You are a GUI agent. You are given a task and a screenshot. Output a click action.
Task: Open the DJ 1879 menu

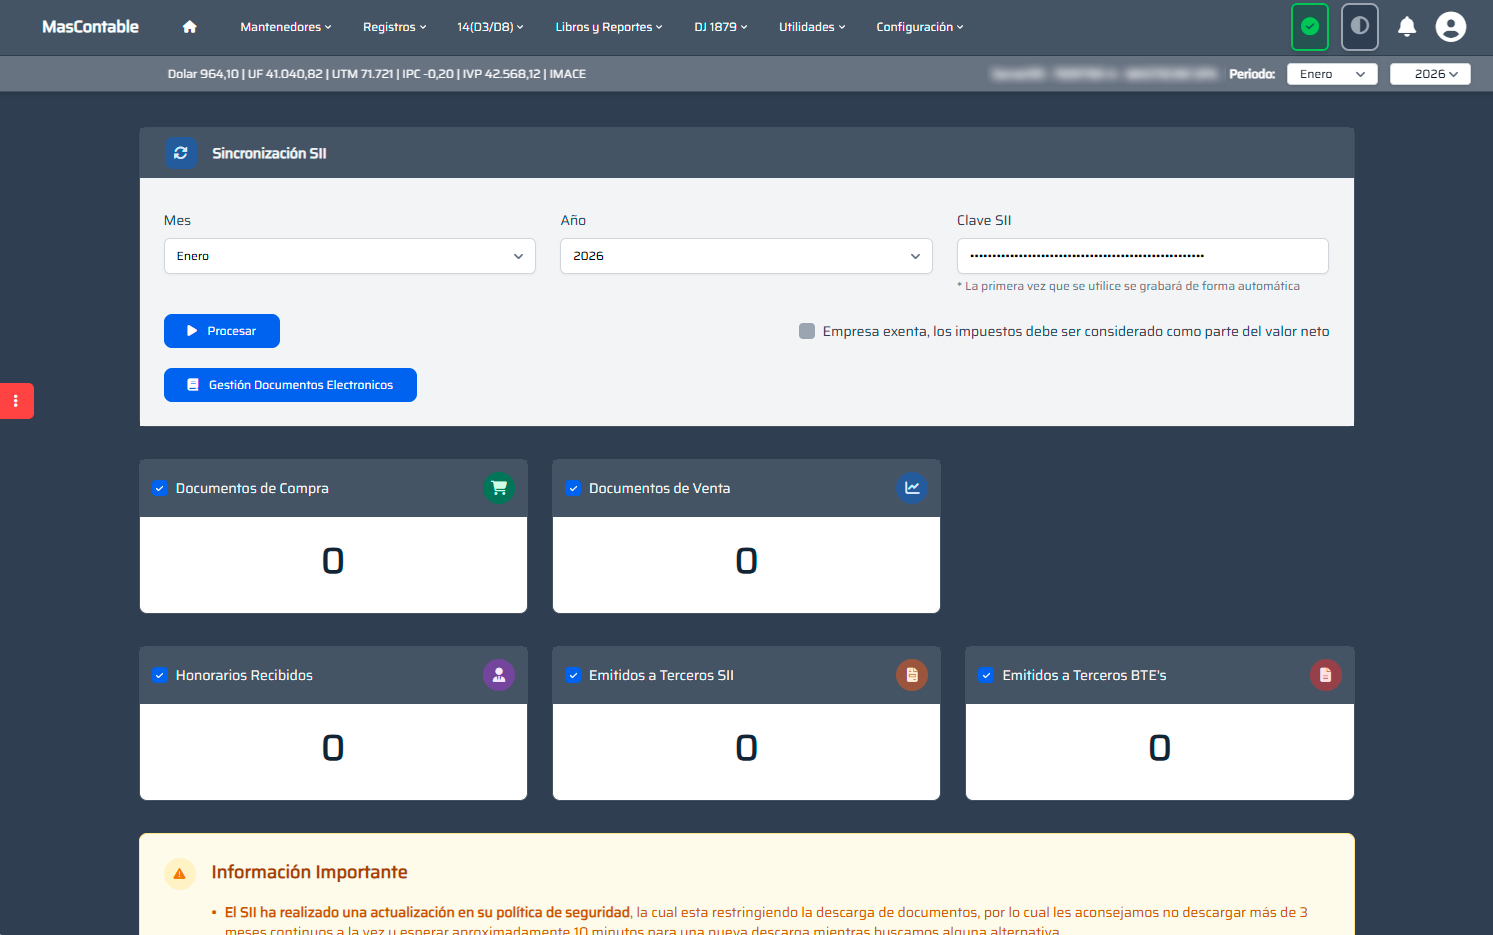pos(721,27)
